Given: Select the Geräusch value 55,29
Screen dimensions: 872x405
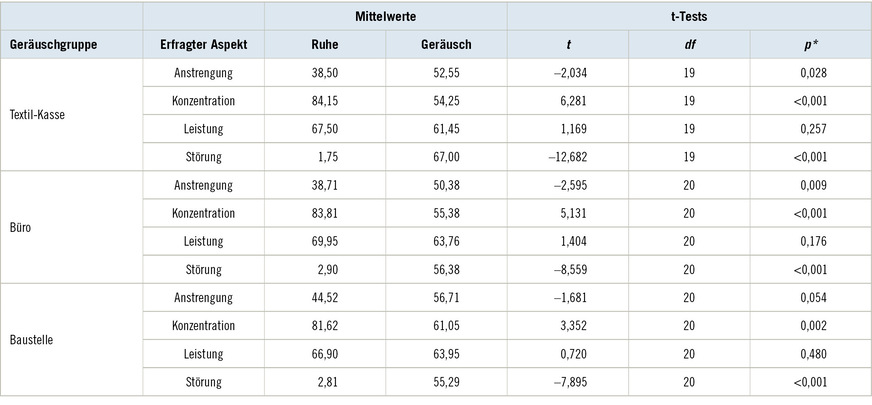Looking at the screenshot, I should click(x=445, y=381).
